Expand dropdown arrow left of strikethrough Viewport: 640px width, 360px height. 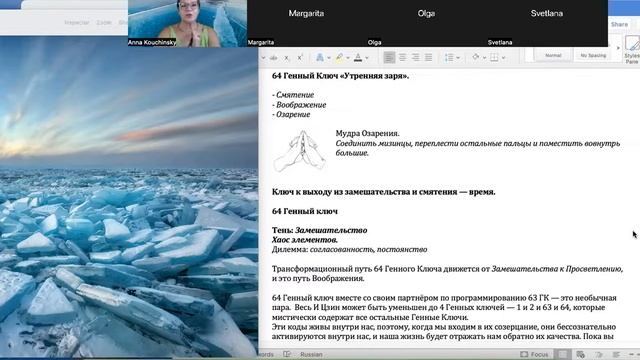263,58
